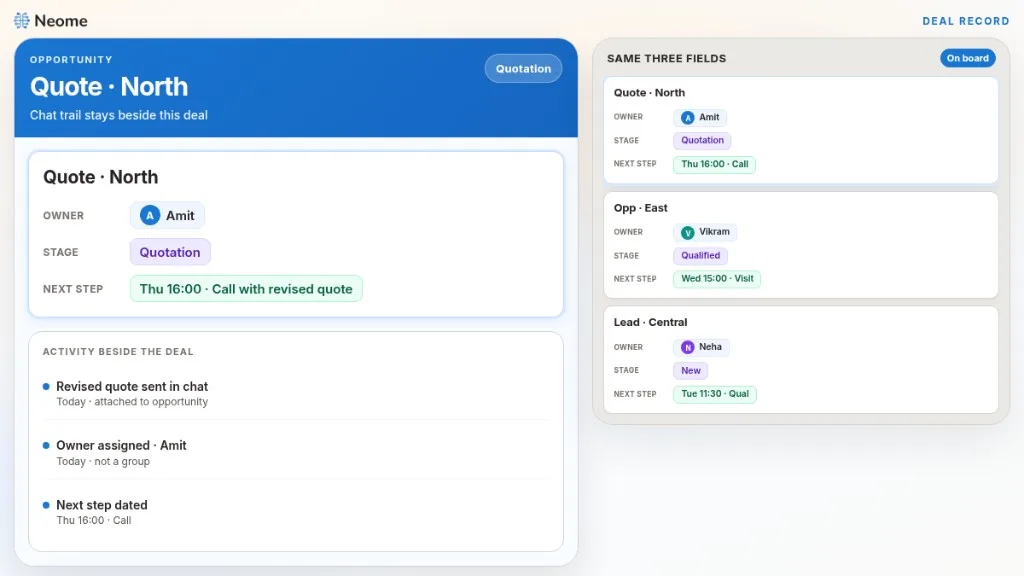The height and width of the screenshot is (576, 1024).
Task: Click 'Today · not a group' note
Action: coord(103,461)
